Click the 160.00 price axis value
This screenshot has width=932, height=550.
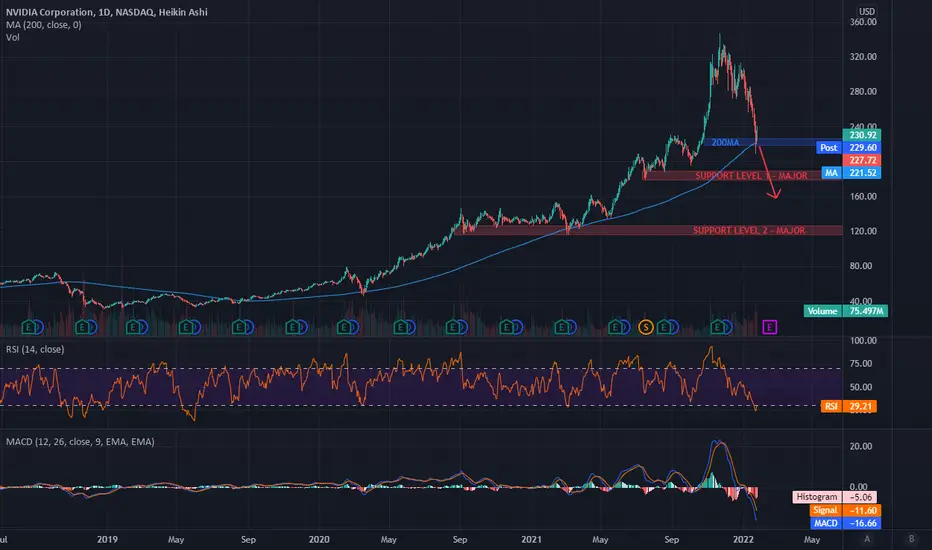(x=863, y=196)
